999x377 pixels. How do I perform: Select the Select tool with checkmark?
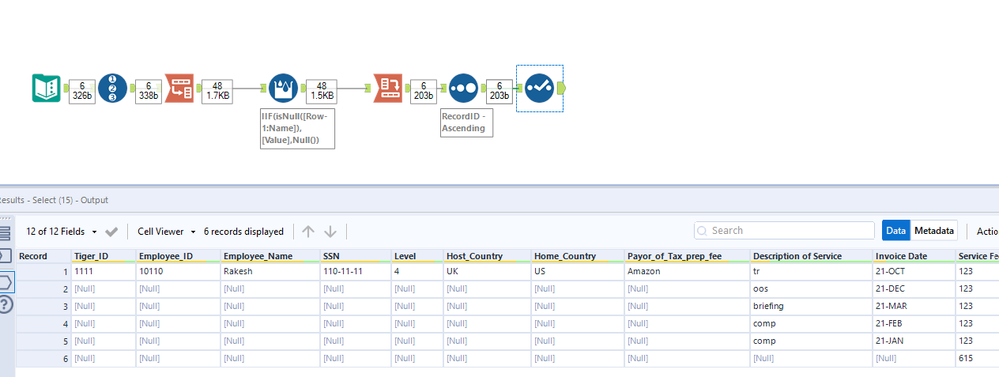(540, 88)
